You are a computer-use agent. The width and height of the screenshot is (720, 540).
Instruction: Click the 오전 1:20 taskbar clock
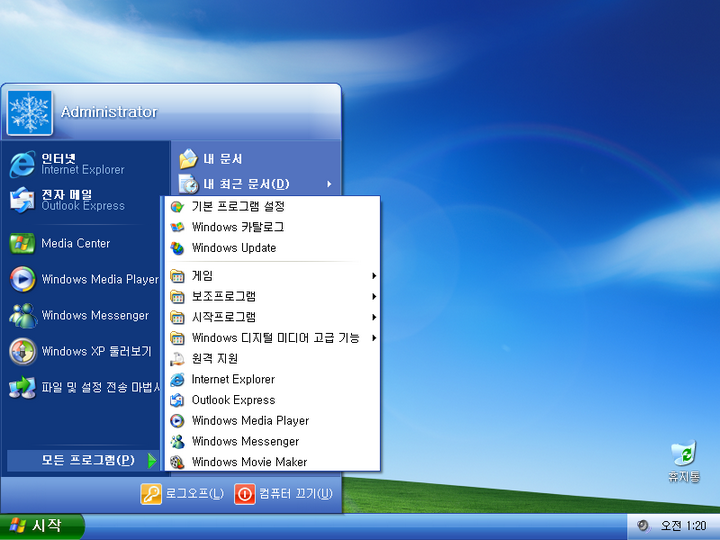point(683,526)
